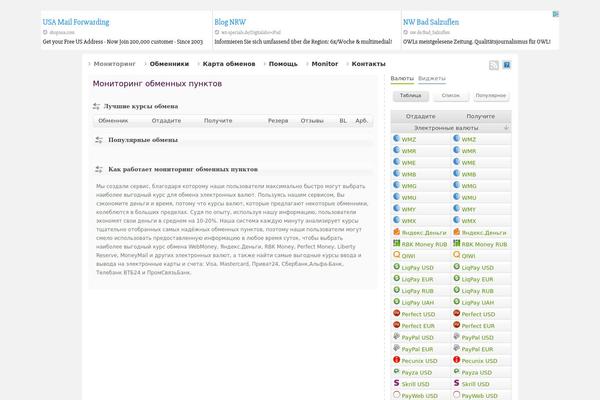
Task: Click LiqPay USD icon in Отдадите column
Action: (x=396, y=267)
